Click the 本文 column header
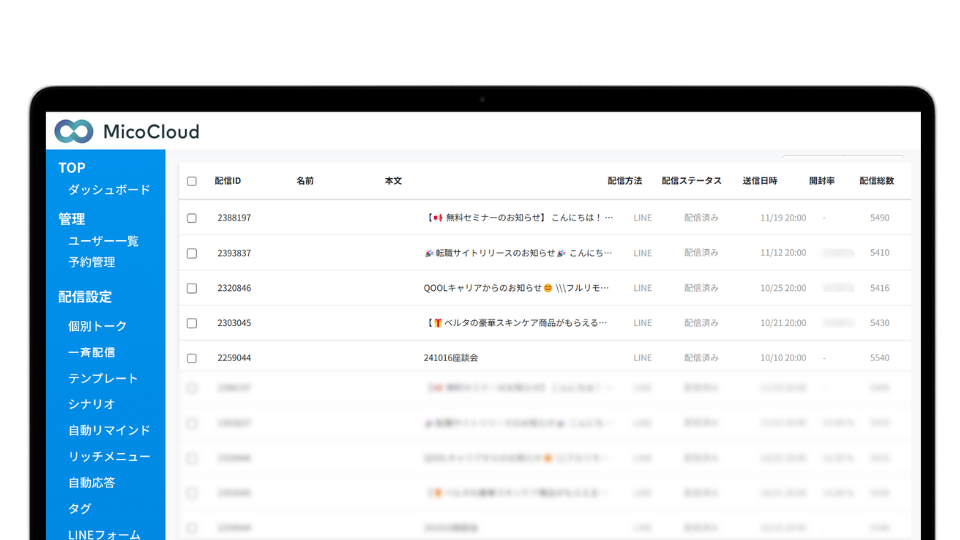The width and height of the screenshot is (960, 540). (393, 181)
